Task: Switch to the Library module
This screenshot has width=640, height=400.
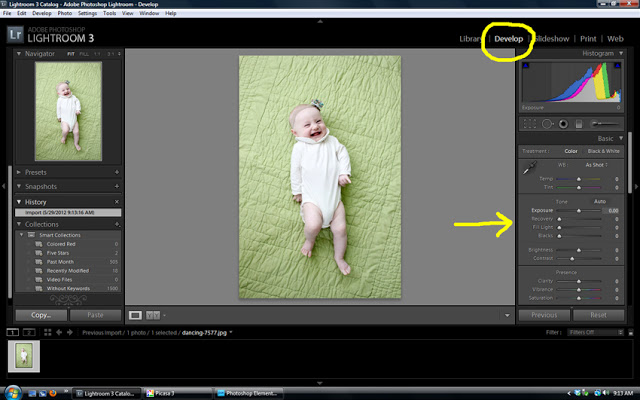Action: click(x=469, y=39)
